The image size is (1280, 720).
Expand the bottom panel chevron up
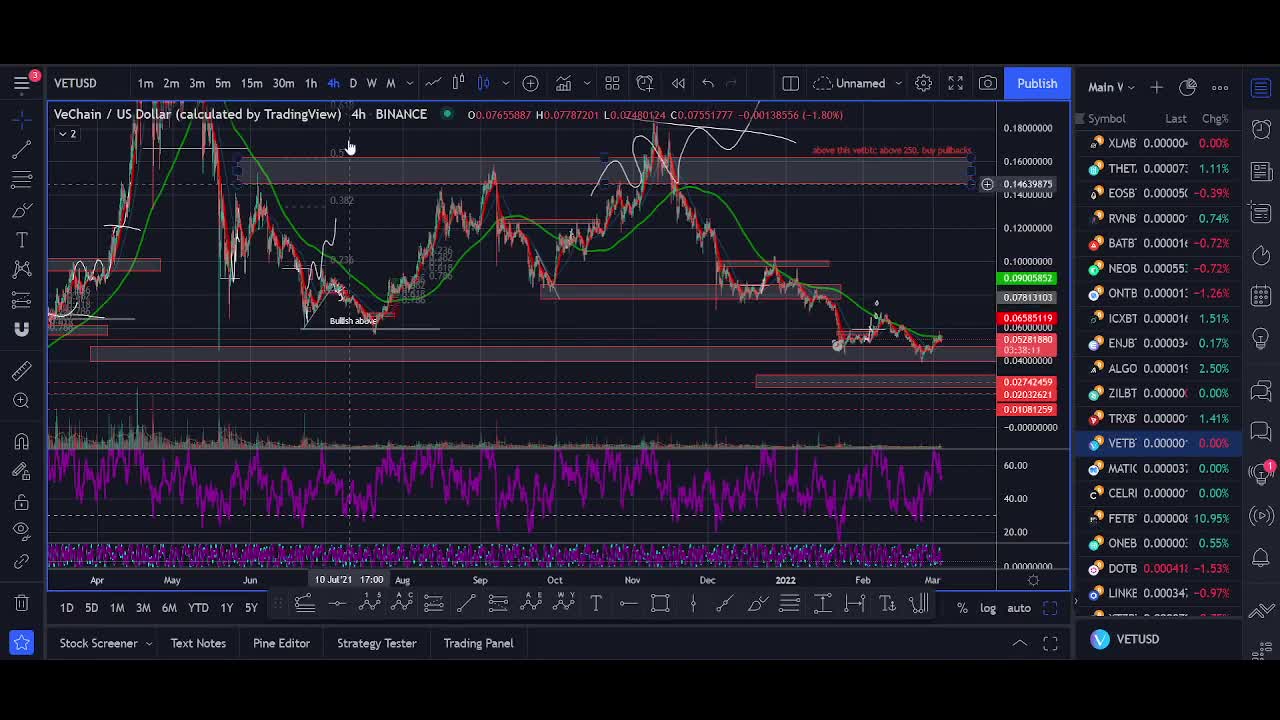point(1019,643)
